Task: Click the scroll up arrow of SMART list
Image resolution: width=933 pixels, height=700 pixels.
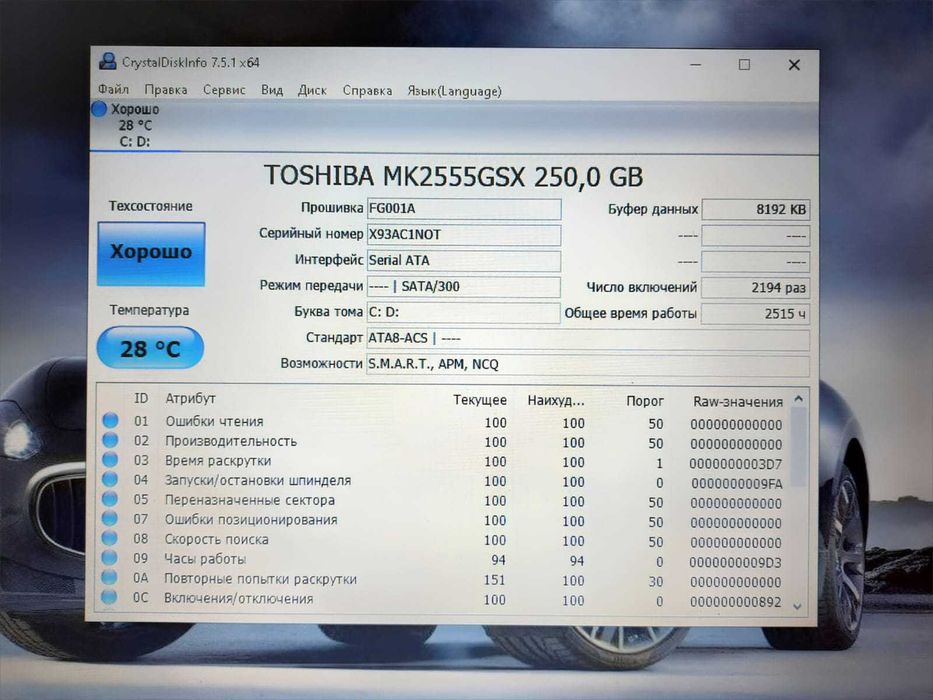Action: click(x=799, y=399)
